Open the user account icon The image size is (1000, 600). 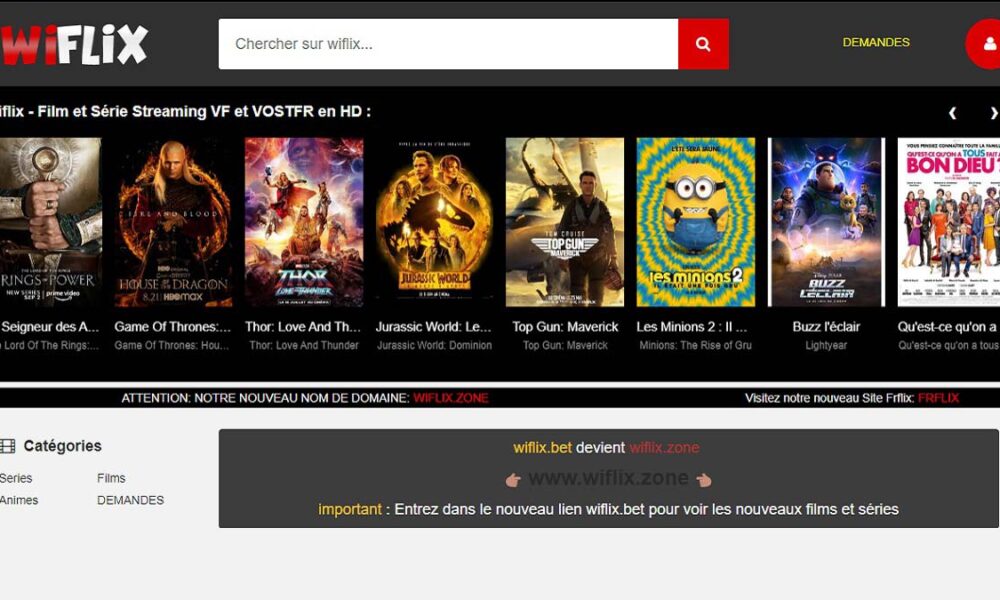click(985, 44)
